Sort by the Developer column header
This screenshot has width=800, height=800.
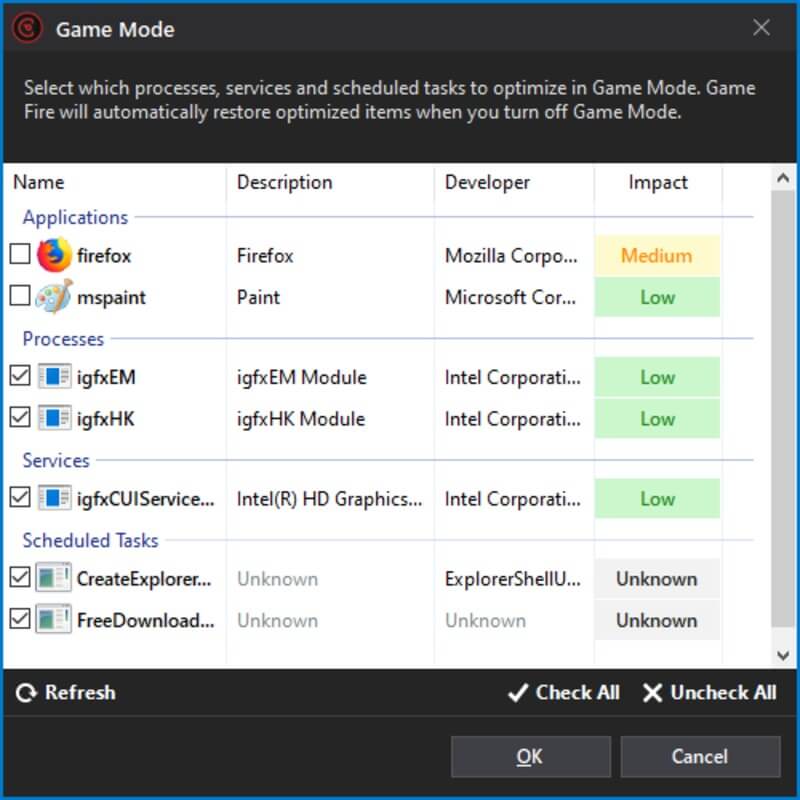pos(487,182)
